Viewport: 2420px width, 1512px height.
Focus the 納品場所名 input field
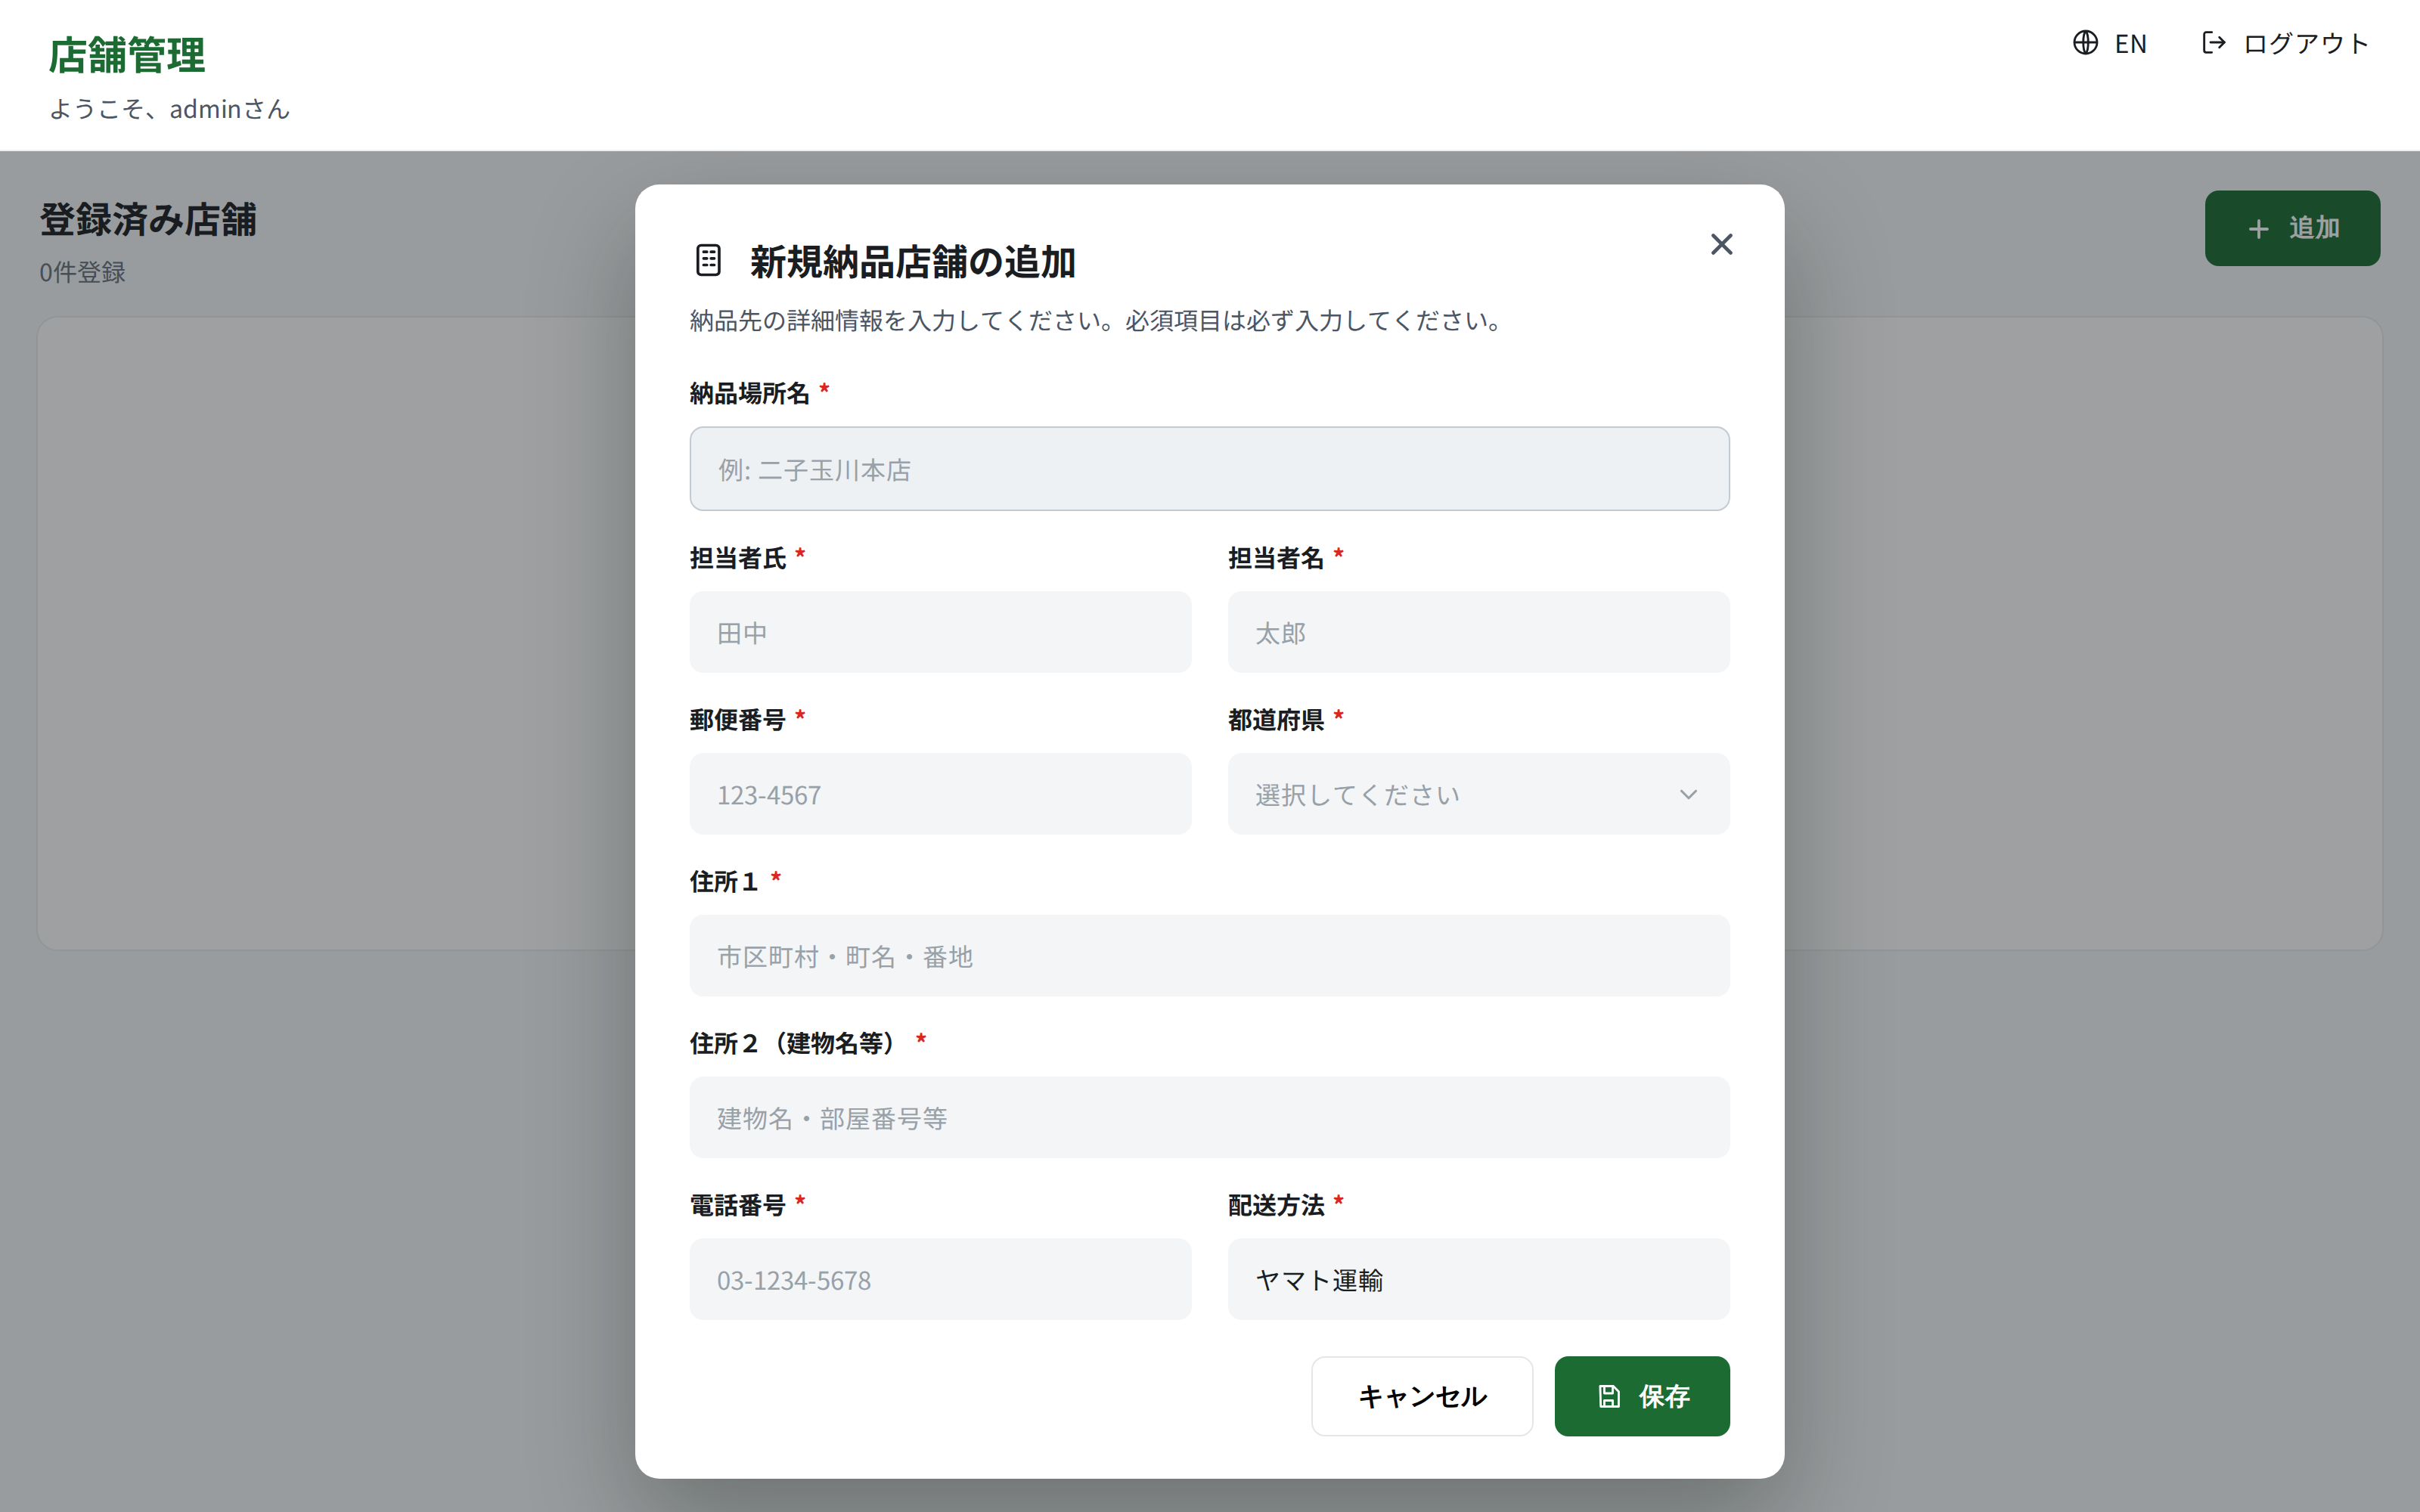click(1209, 469)
